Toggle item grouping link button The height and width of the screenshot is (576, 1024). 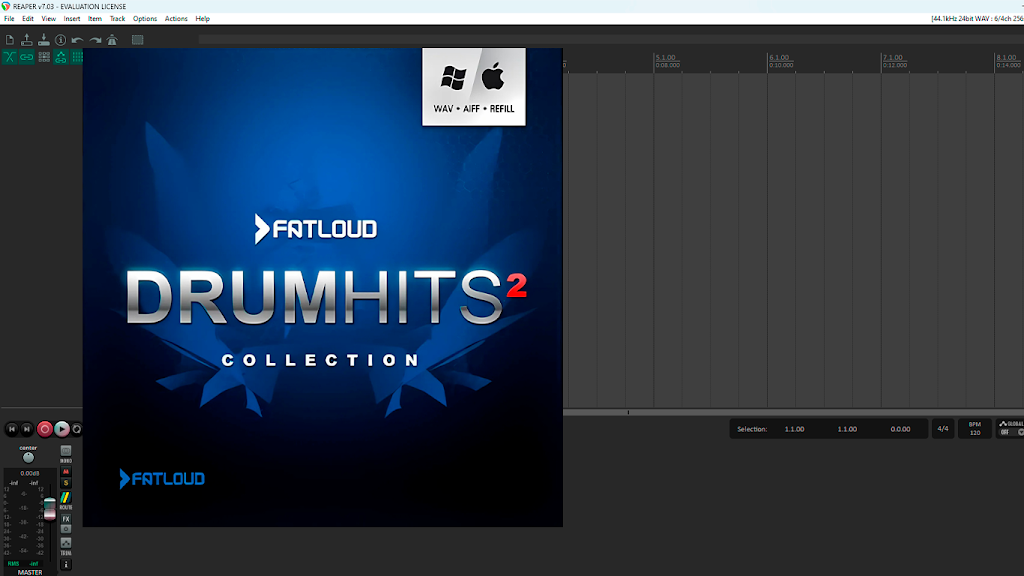point(27,57)
